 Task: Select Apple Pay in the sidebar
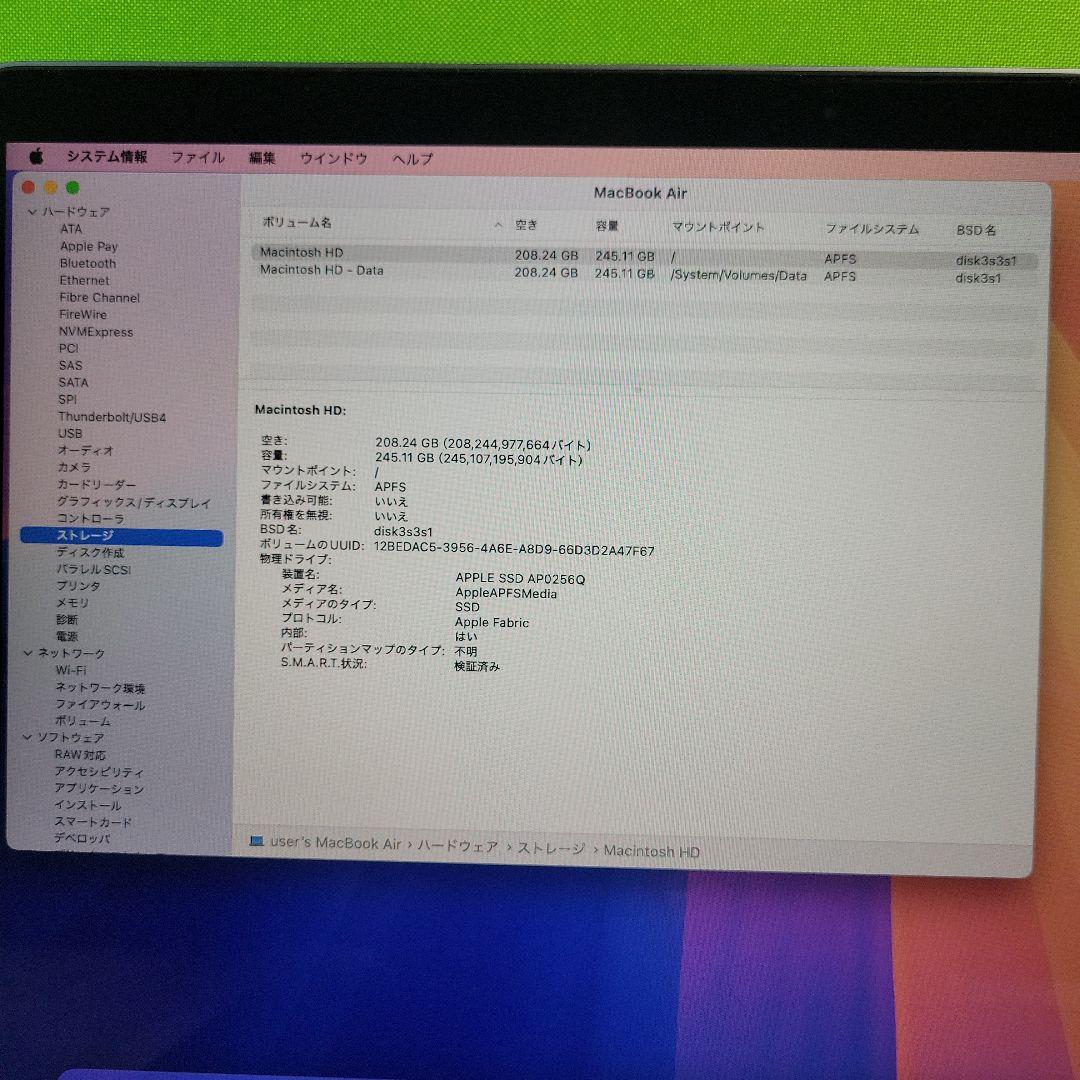[x=89, y=246]
